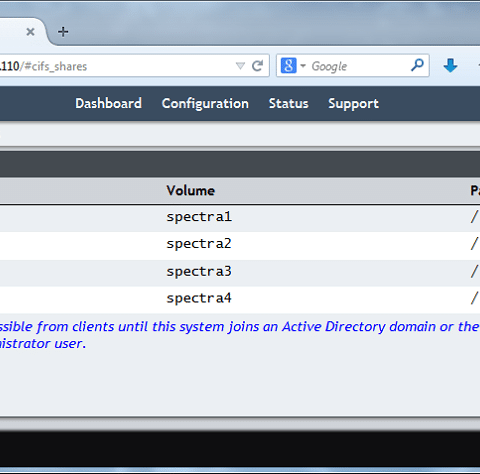Click the blue Active Directory notice text
Image resolution: width=480 pixels, height=474 pixels.
240,335
